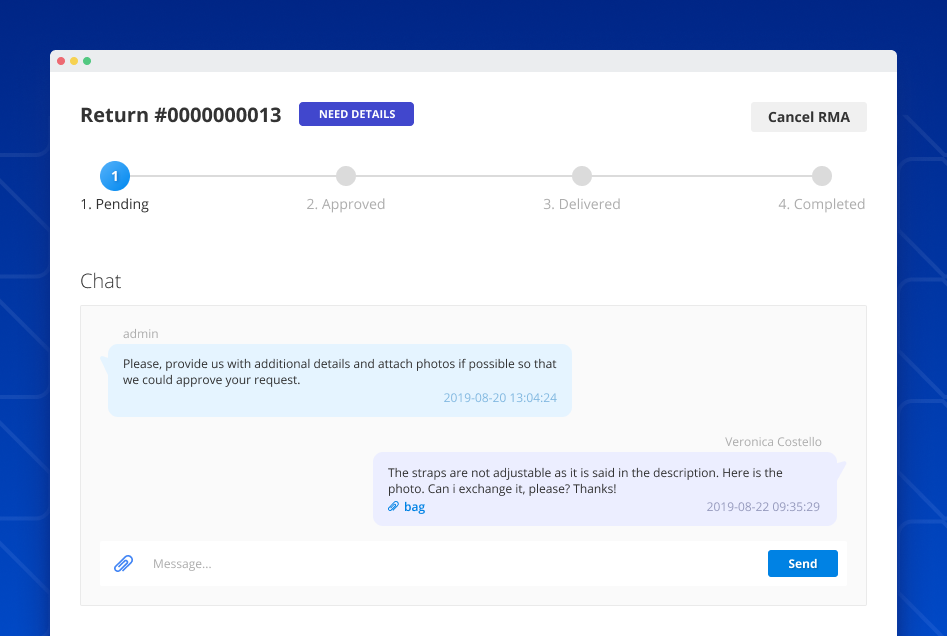Click the 1. Pending step label
Image resolution: width=947 pixels, height=636 pixels.
coord(114,203)
